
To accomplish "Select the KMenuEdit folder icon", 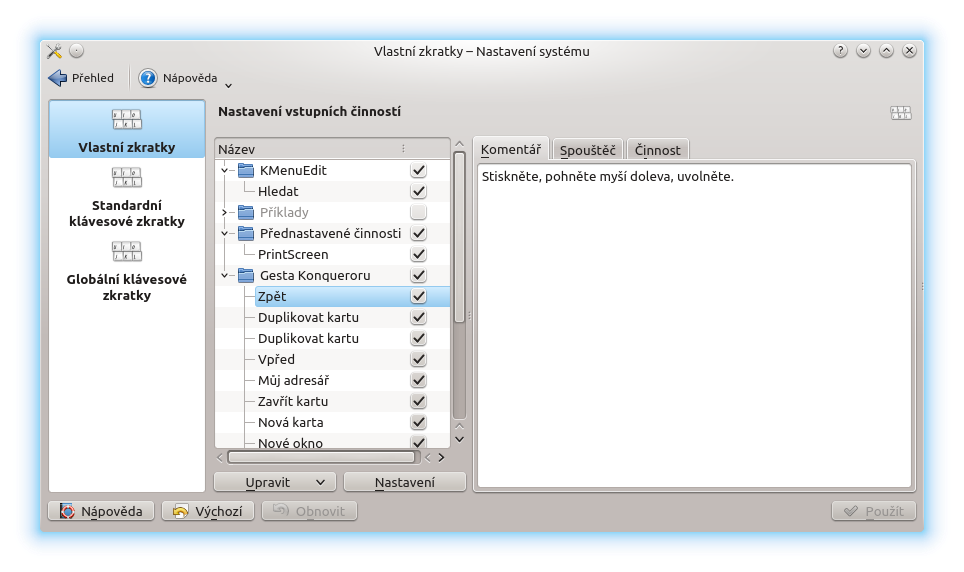I will (246, 170).
